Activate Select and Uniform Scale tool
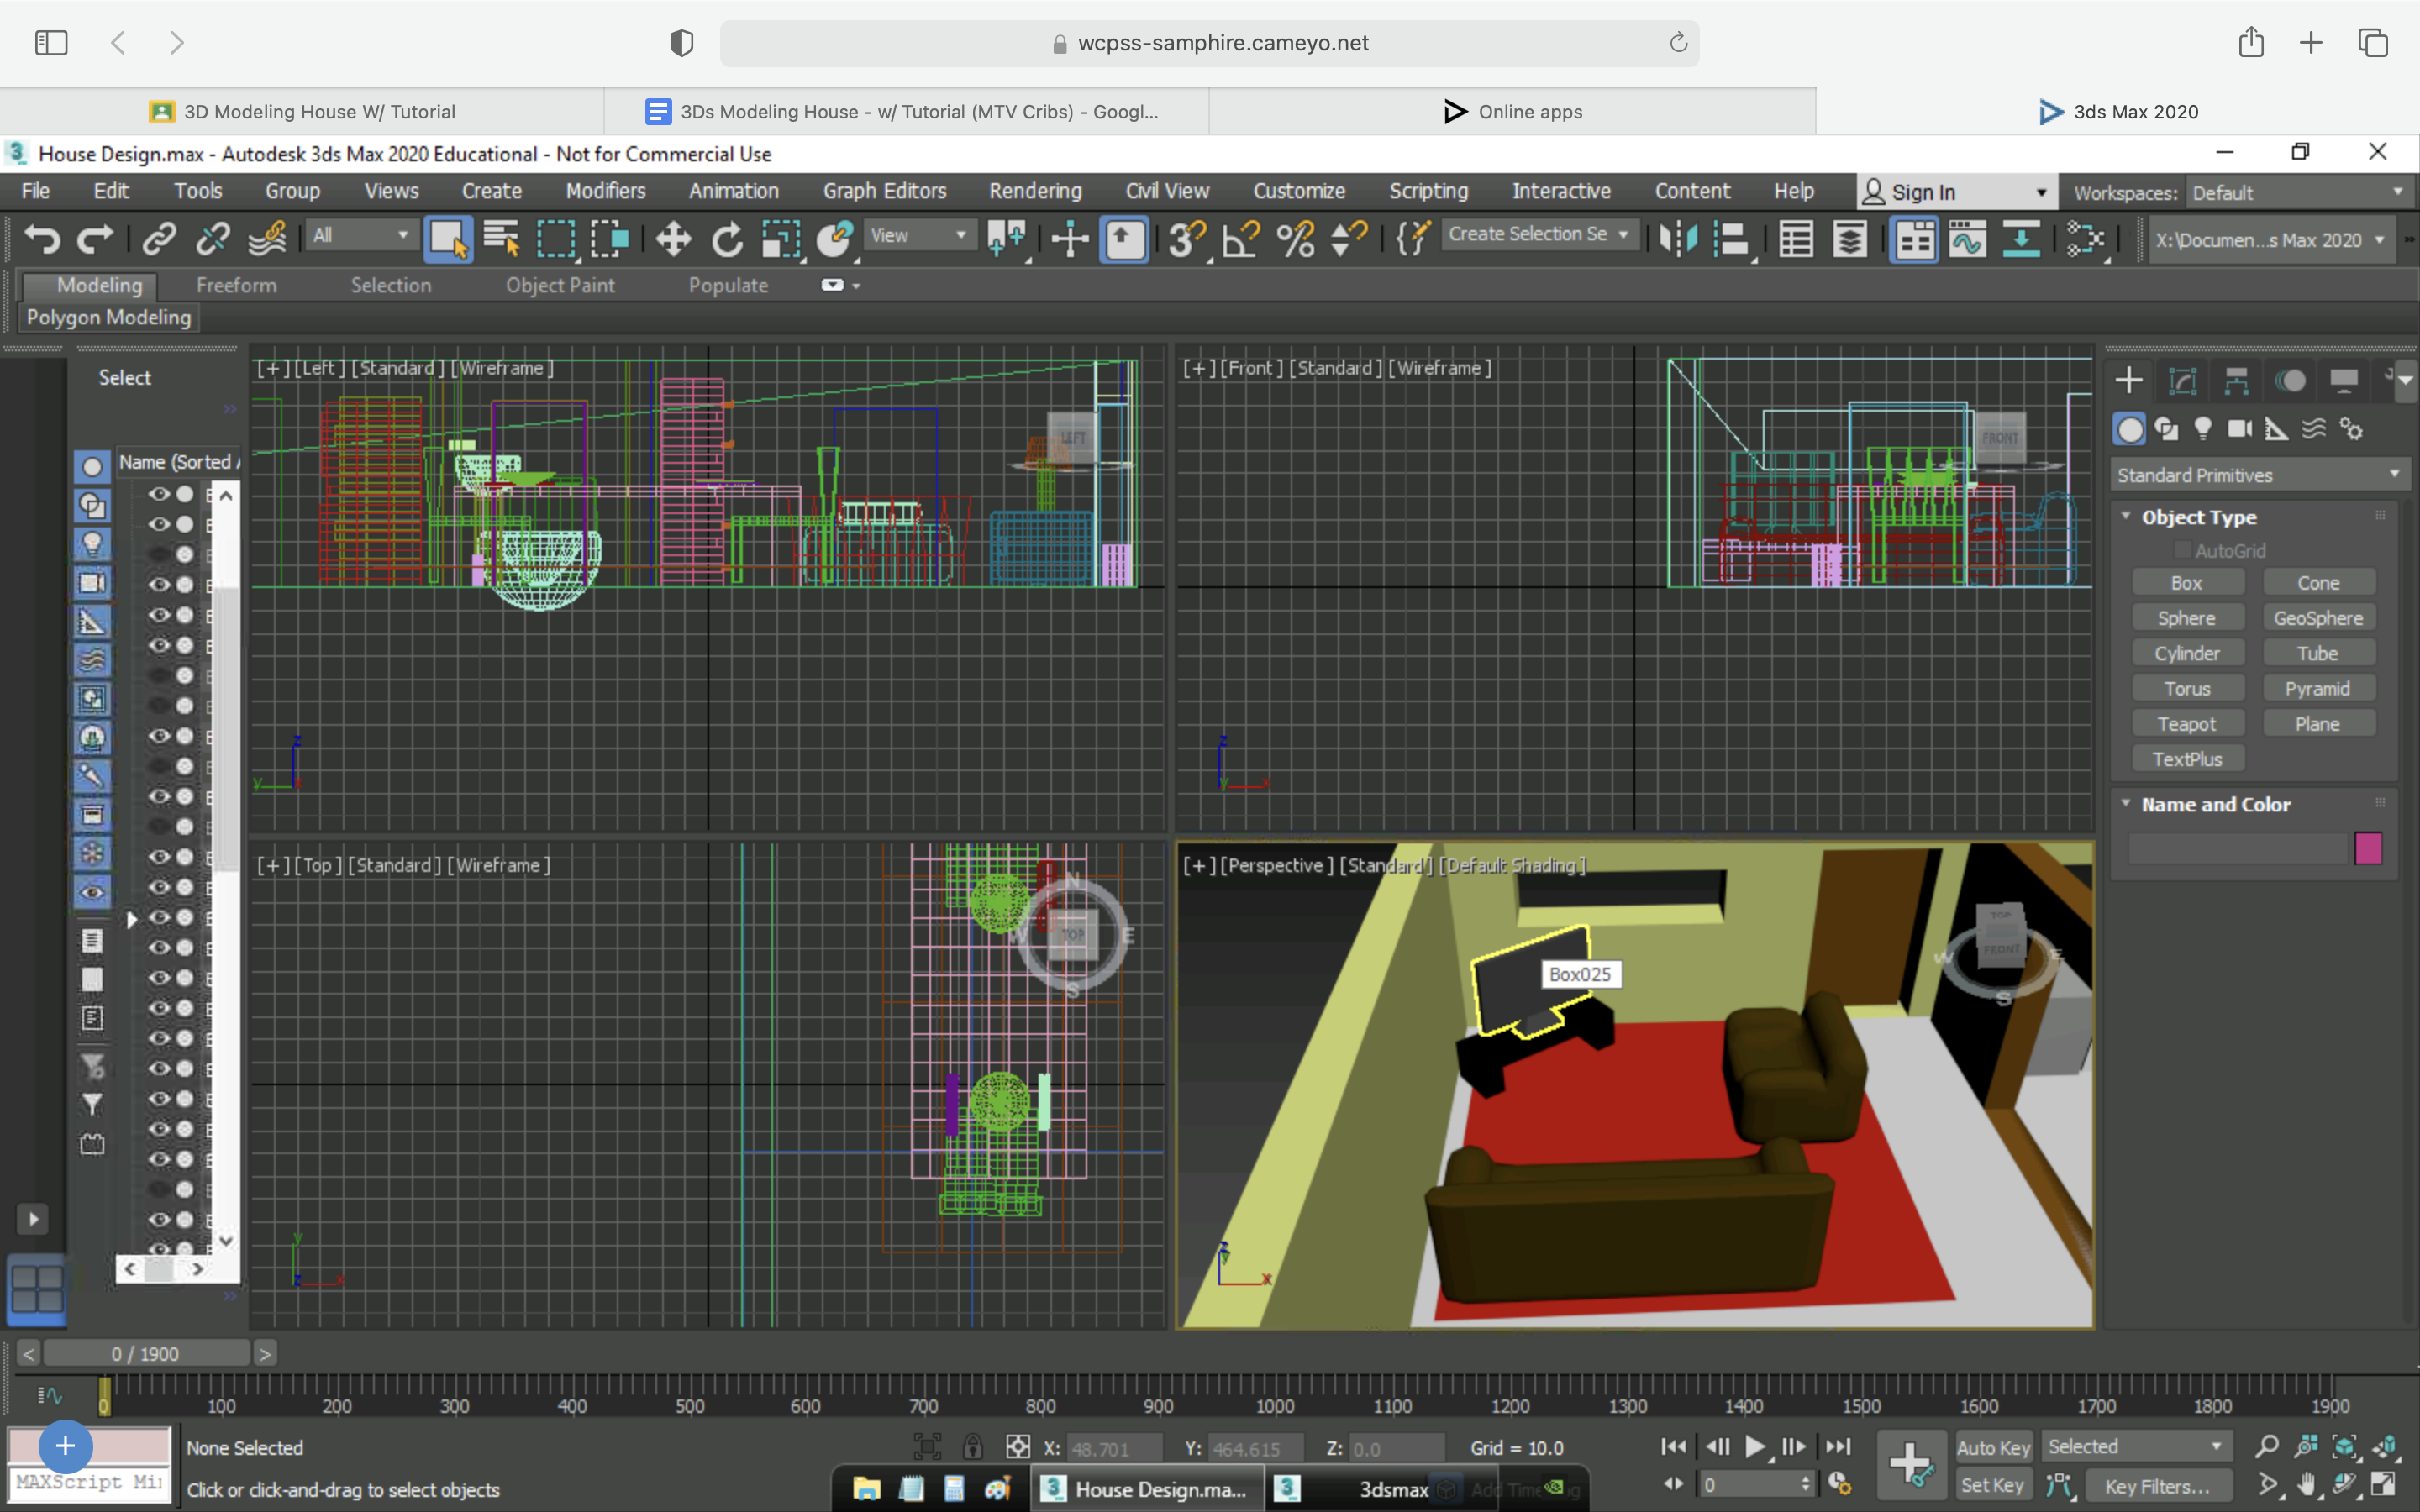Screen dimensions: 2420x1512 point(781,239)
